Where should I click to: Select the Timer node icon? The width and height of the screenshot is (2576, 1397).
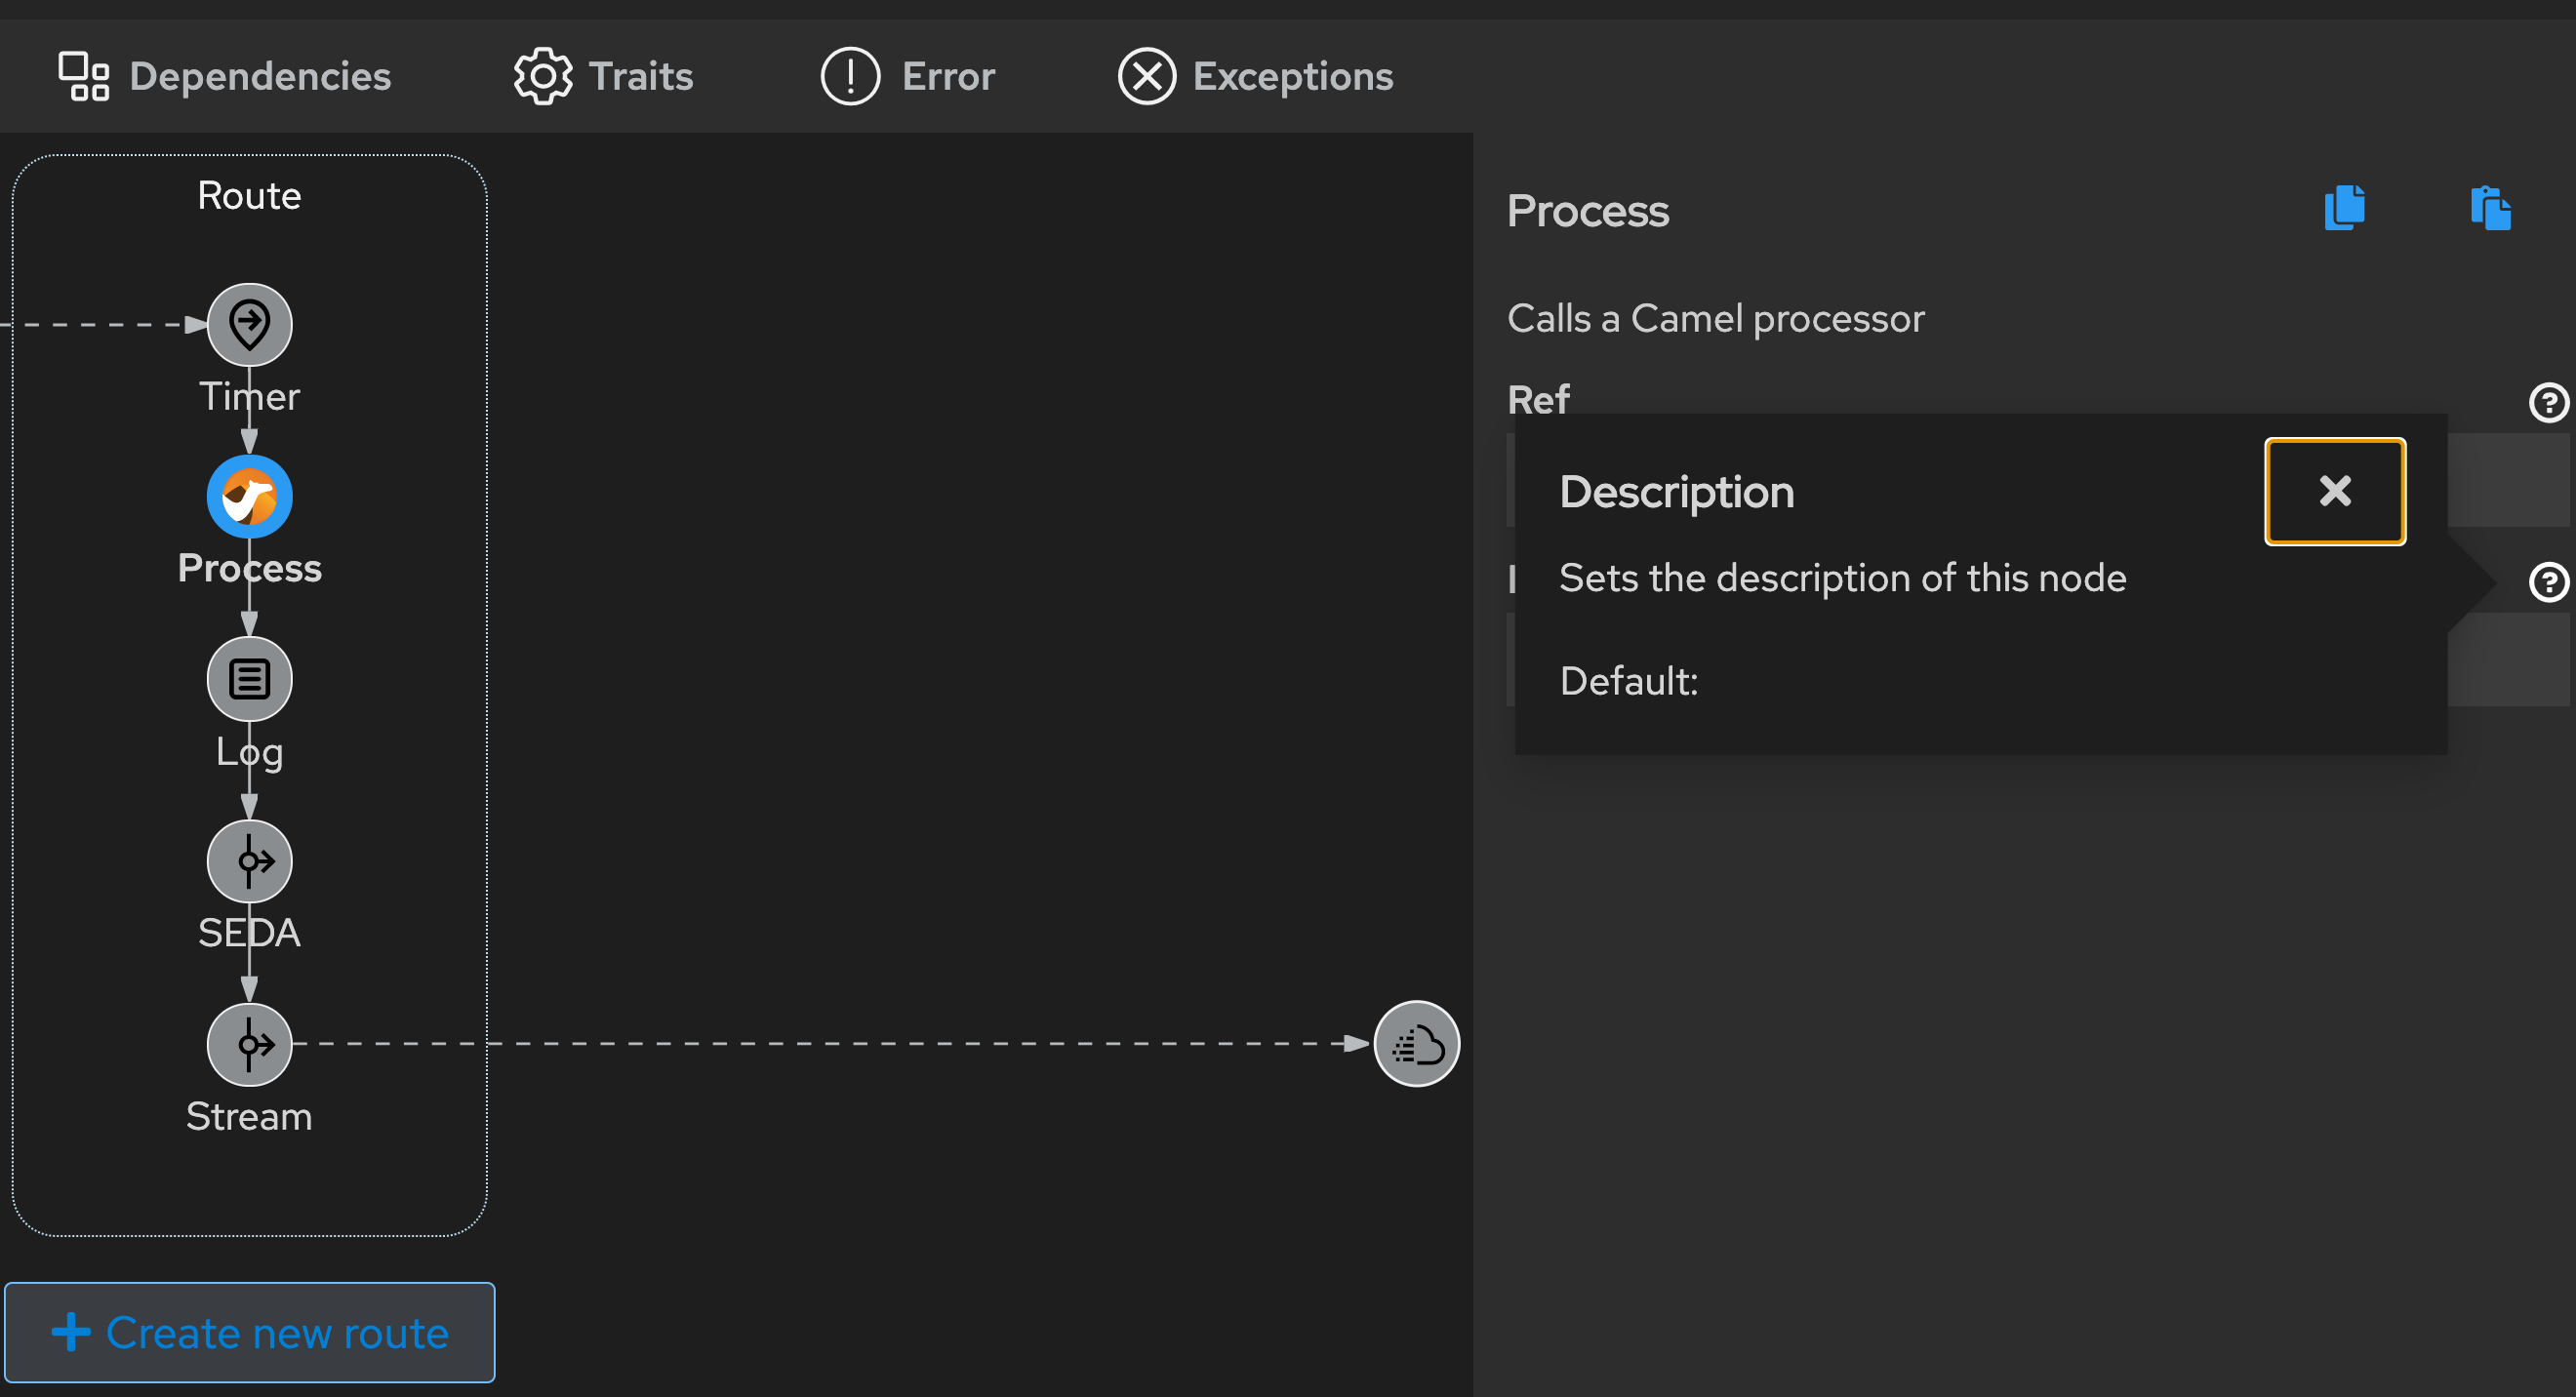[249, 324]
